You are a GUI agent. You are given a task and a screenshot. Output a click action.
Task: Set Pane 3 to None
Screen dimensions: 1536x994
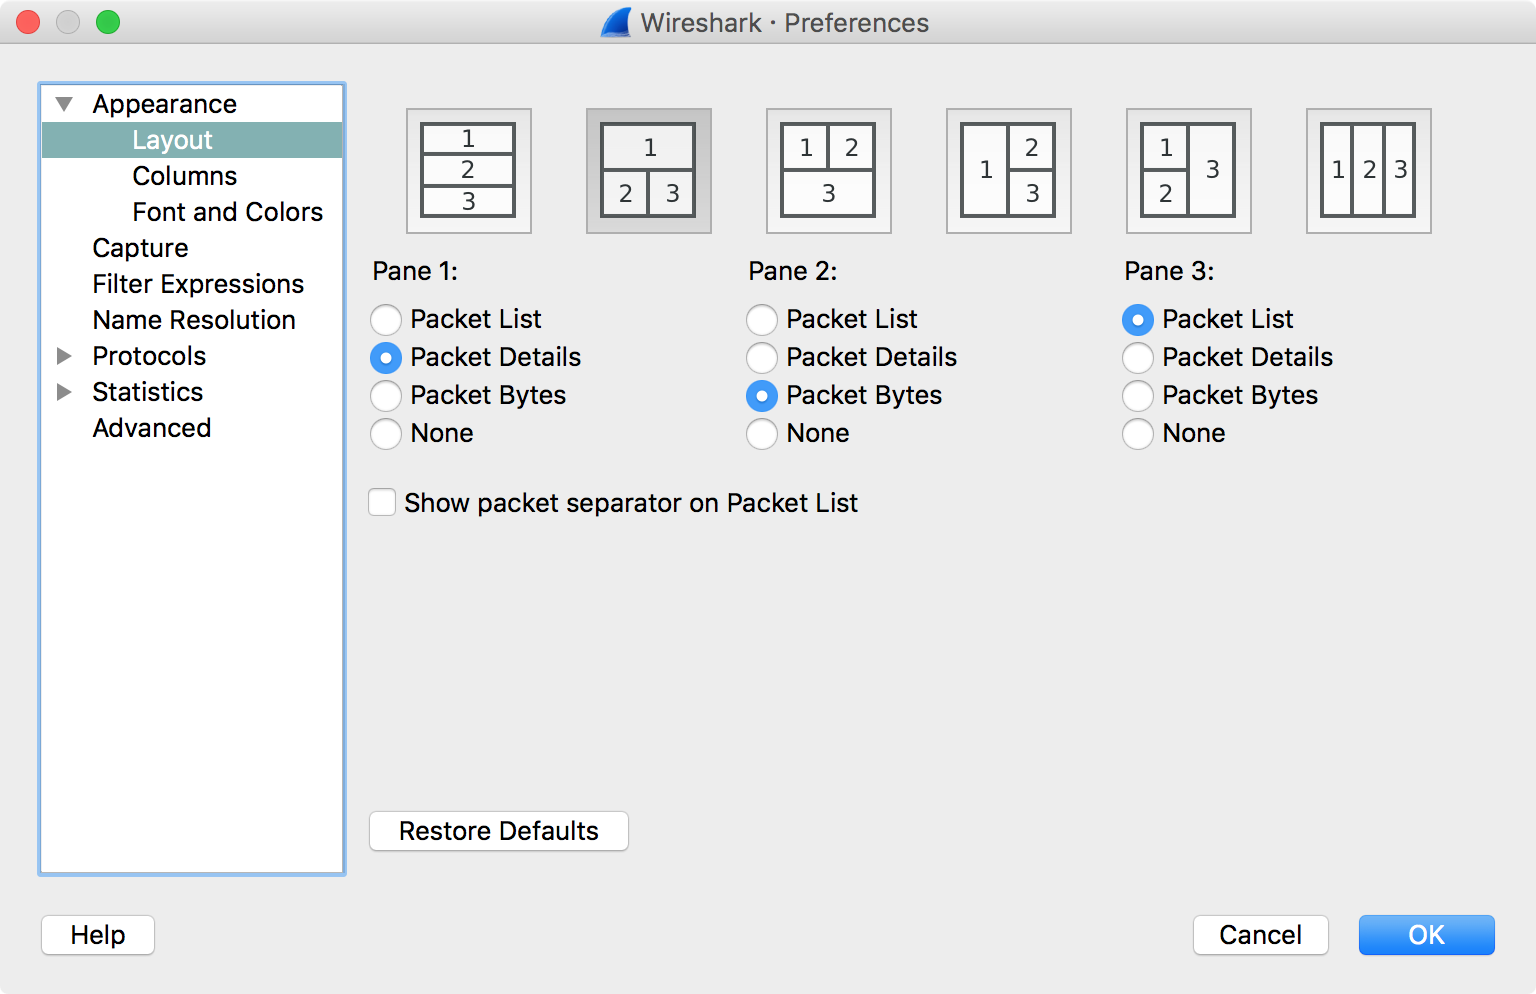(1138, 434)
